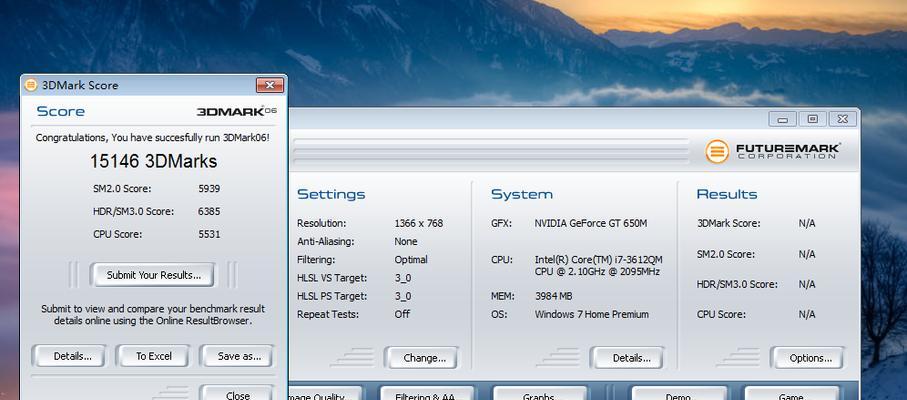Click the Filtering value Optimal
Viewport: 907px width, 400px height.
click(411, 260)
